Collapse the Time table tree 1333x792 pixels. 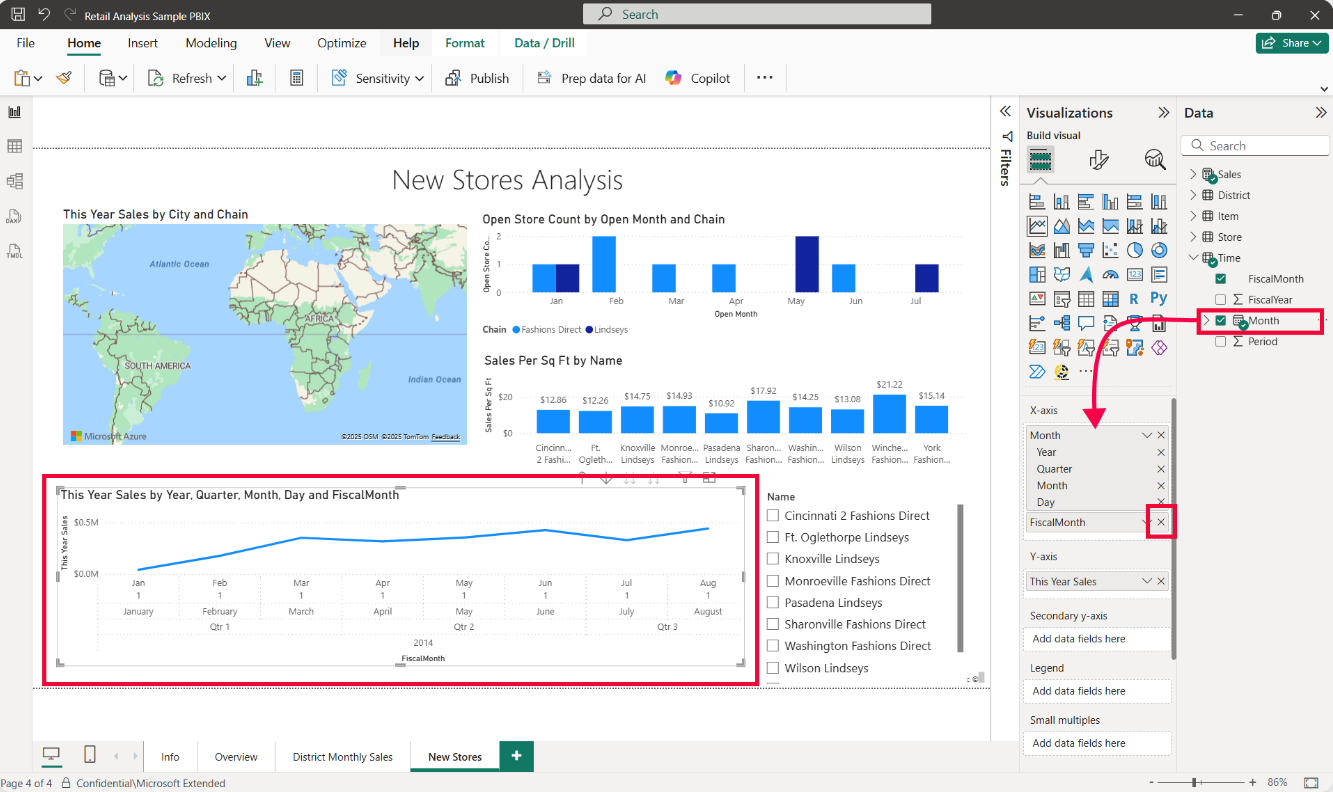pyautogui.click(x=1193, y=258)
